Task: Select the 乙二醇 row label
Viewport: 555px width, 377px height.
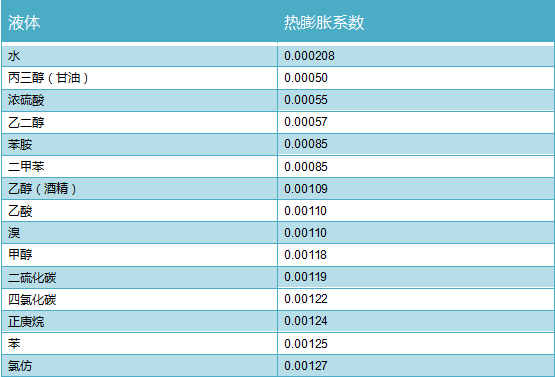Action: click(x=139, y=122)
